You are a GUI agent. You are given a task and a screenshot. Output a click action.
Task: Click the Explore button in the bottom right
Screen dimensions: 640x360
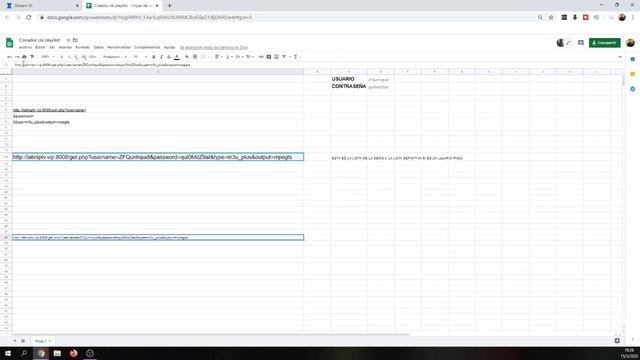[x=617, y=340]
